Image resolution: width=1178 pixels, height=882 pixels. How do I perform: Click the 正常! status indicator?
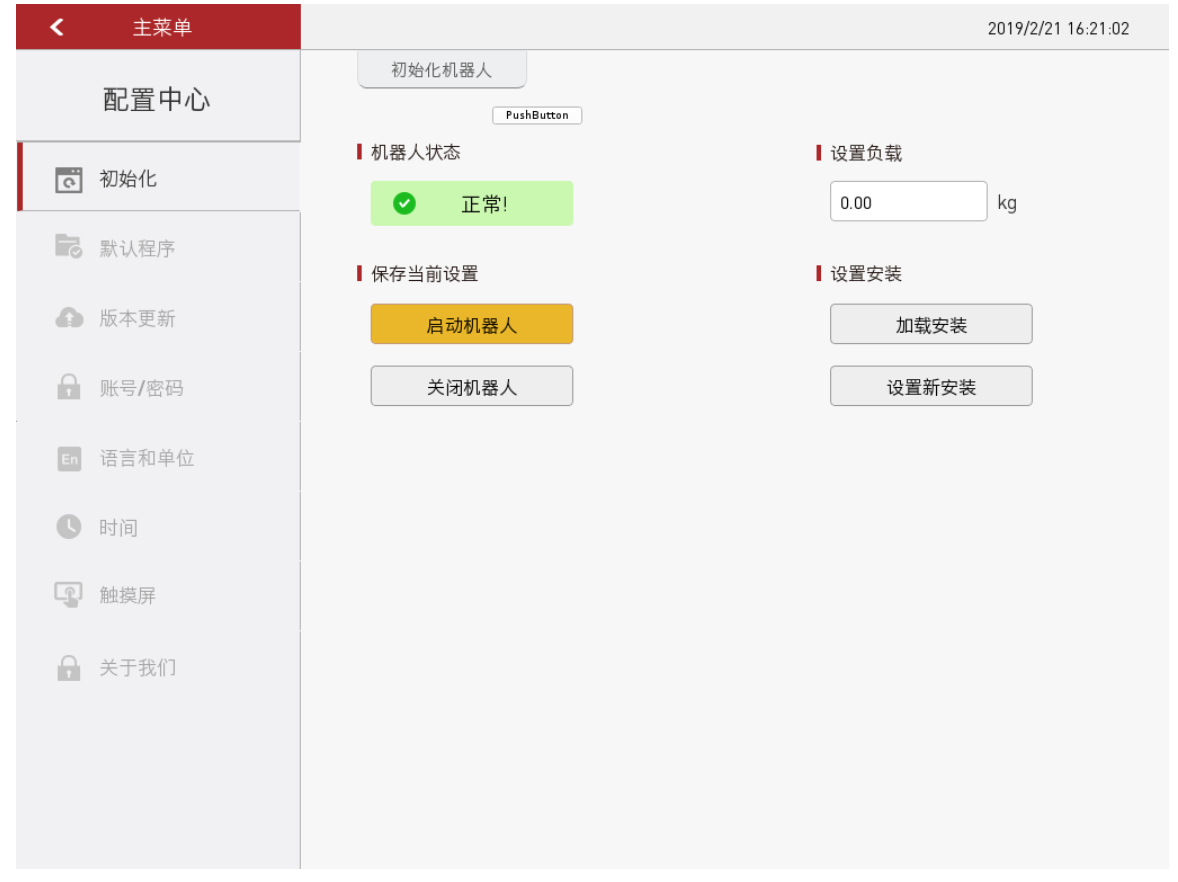[x=472, y=203]
